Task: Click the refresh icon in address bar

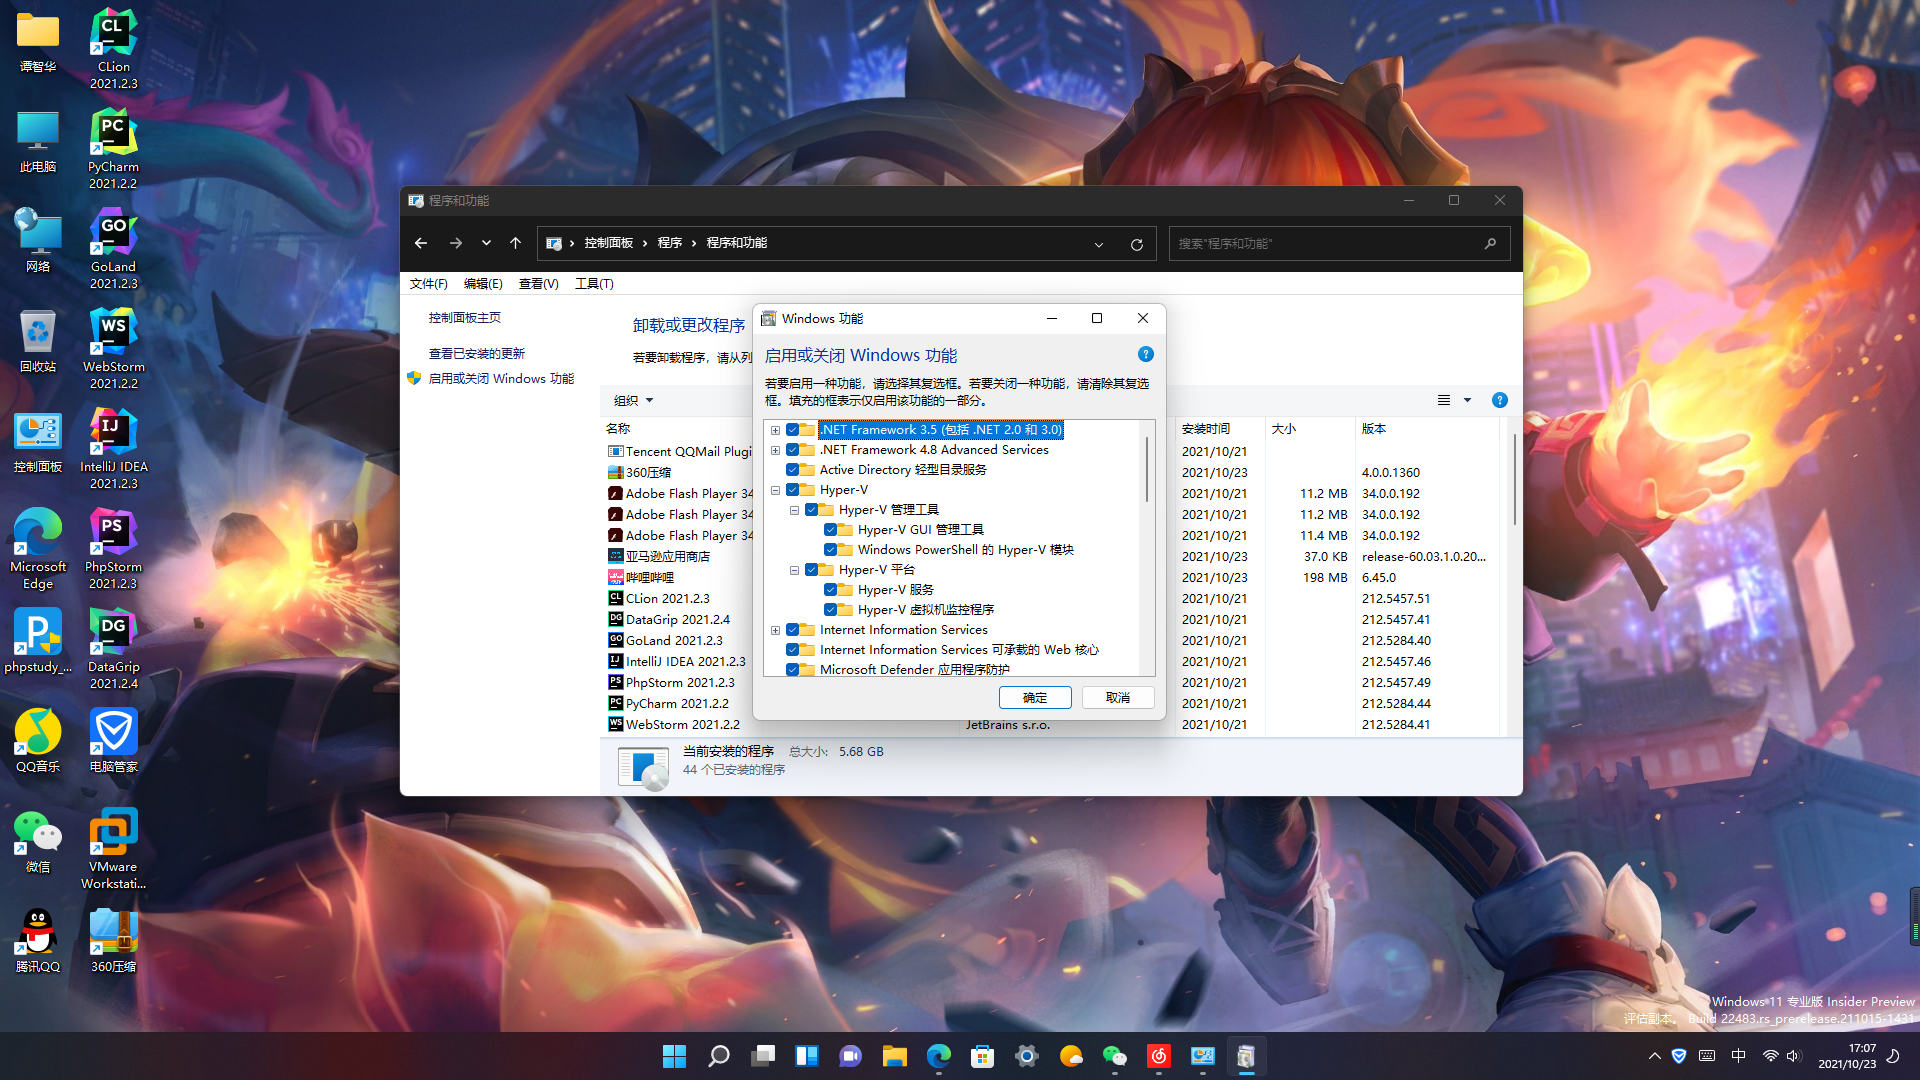Action: click(1137, 244)
